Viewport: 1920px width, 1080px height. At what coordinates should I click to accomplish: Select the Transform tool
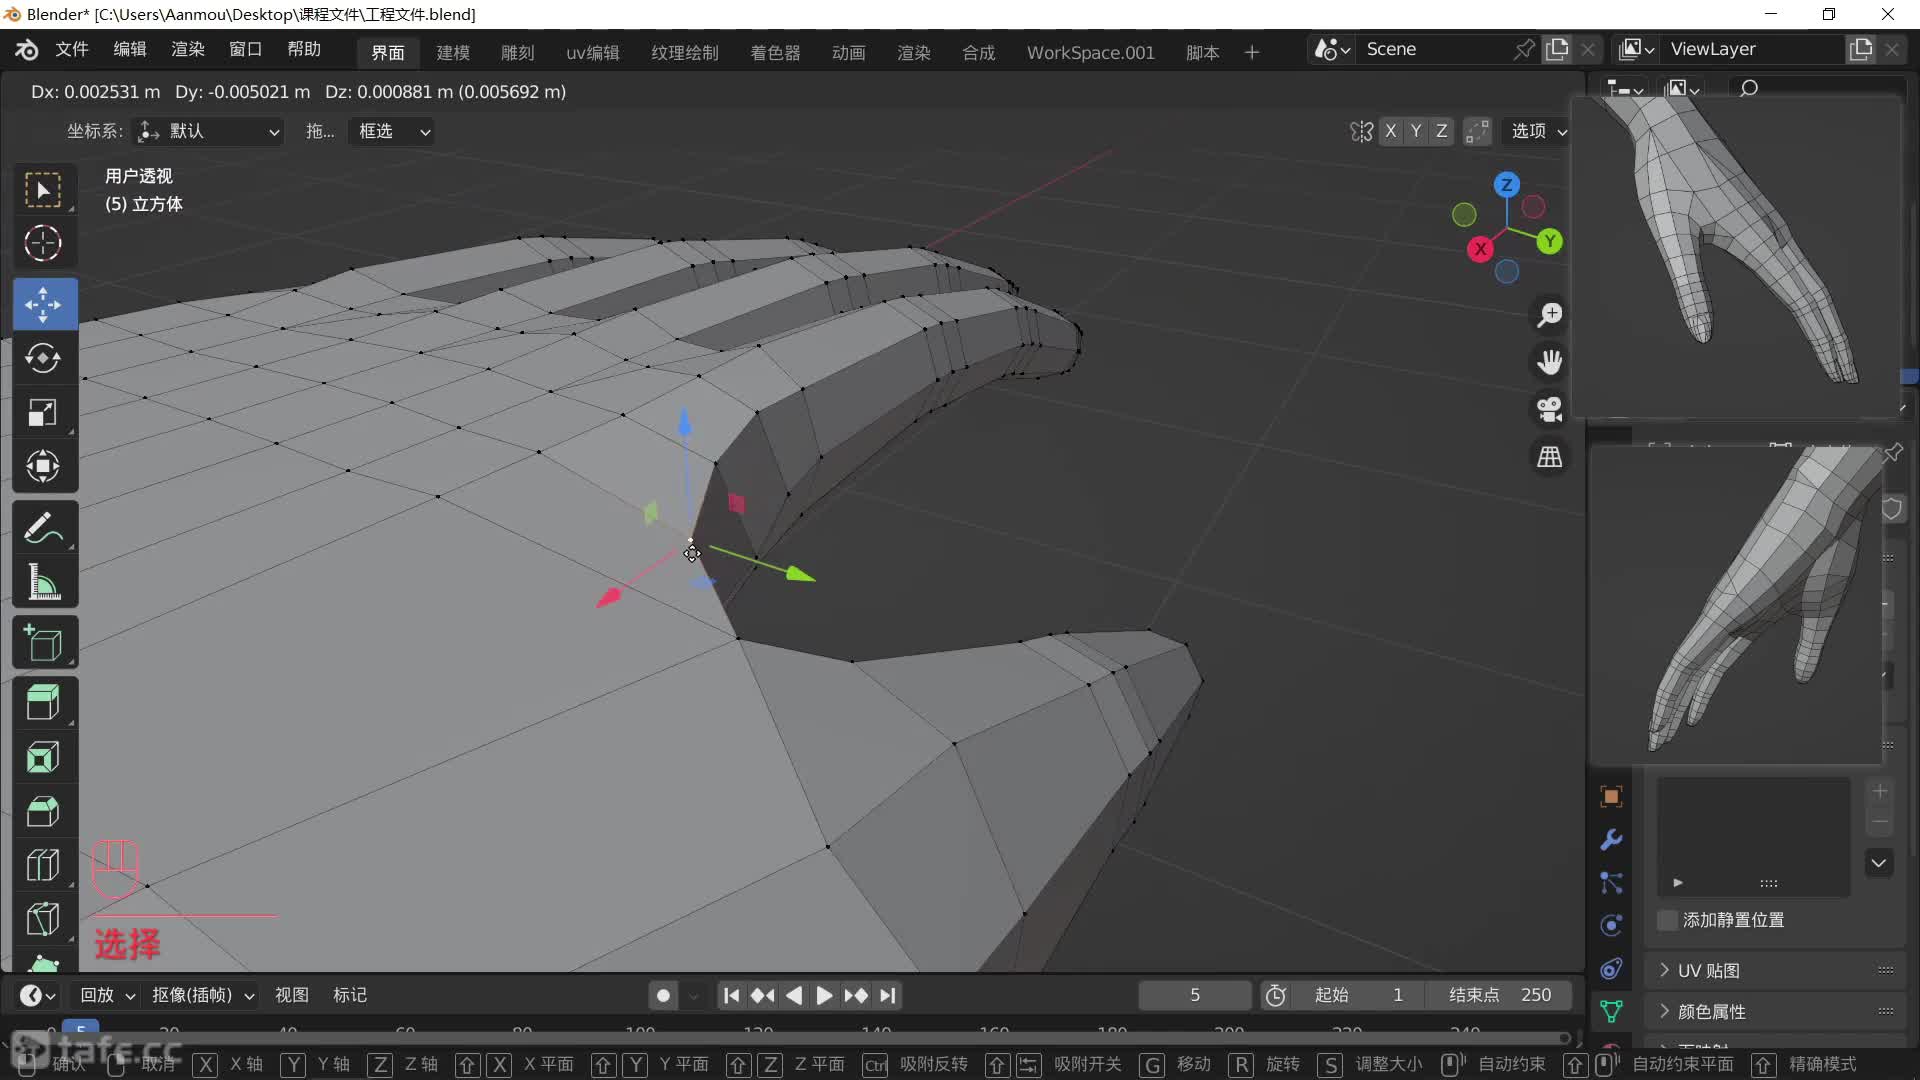43,466
